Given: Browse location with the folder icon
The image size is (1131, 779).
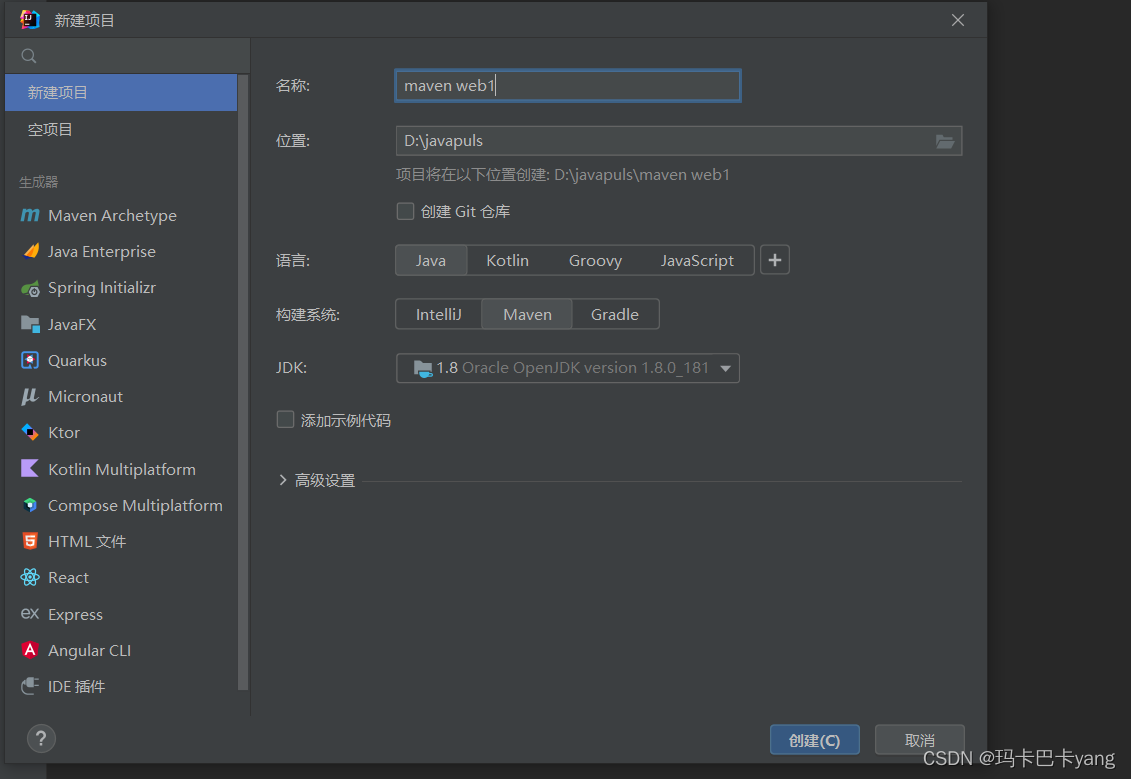Looking at the screenshot, I should pos(945,141).
